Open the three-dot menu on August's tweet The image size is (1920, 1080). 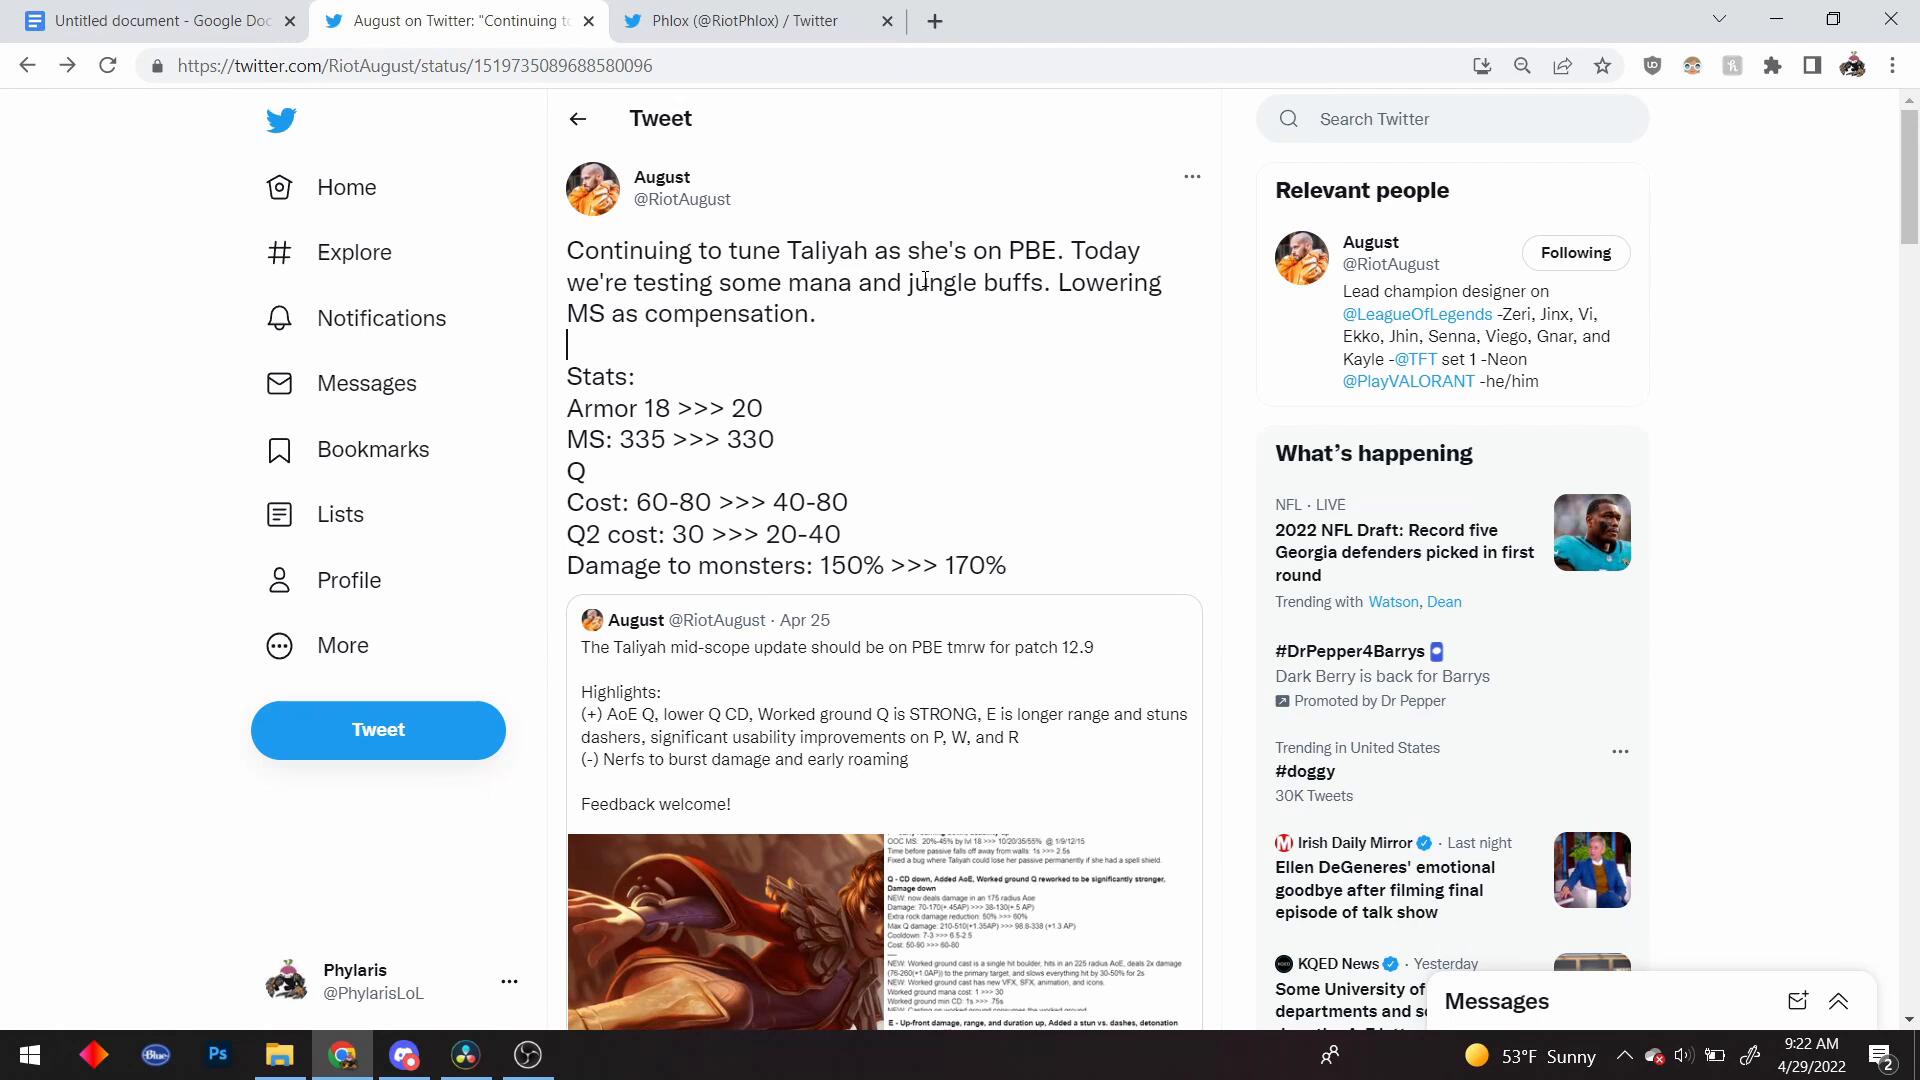[1191, 177]
